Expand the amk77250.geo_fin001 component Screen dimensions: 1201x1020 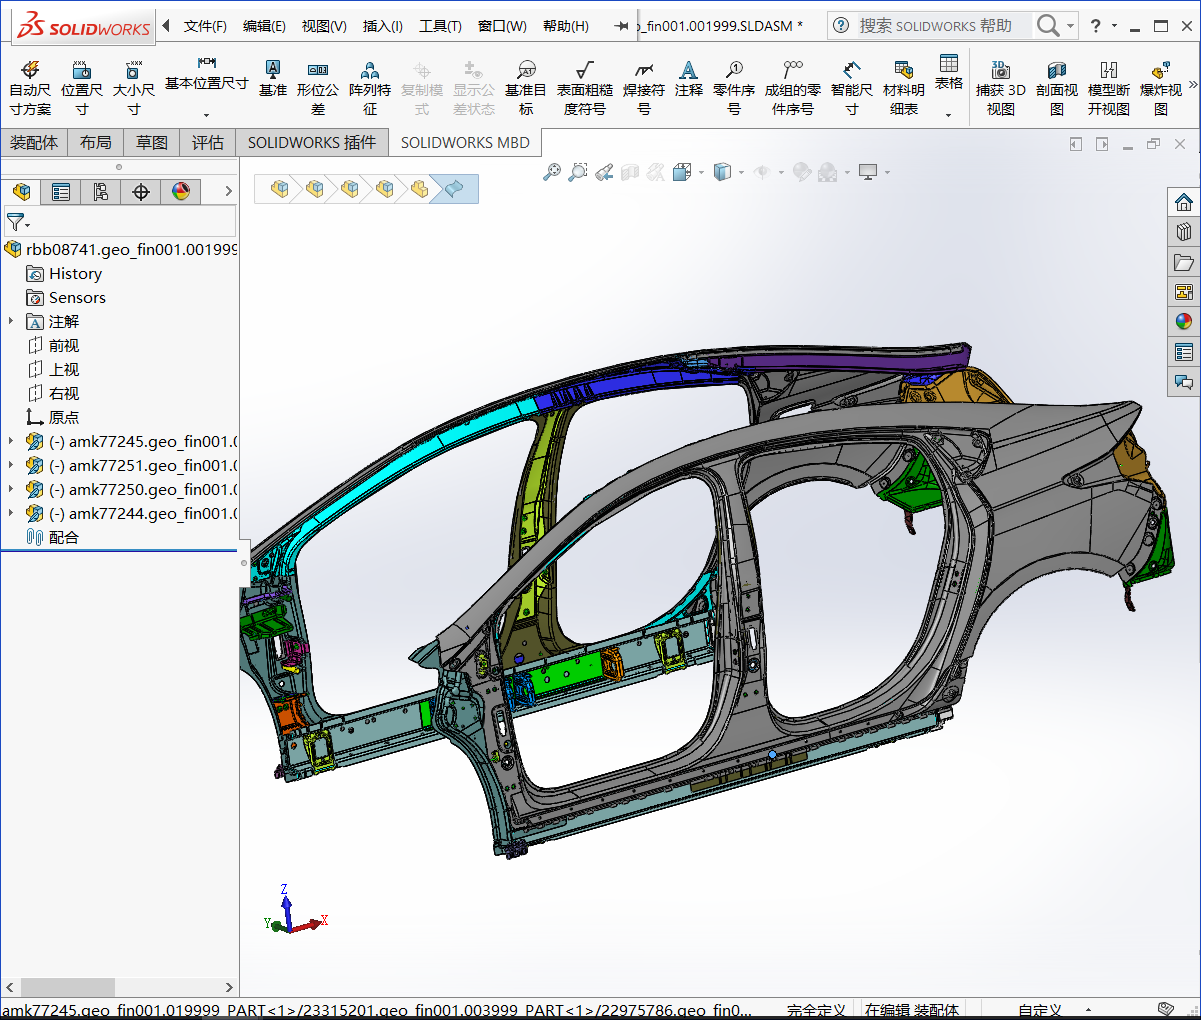[11, 489]
